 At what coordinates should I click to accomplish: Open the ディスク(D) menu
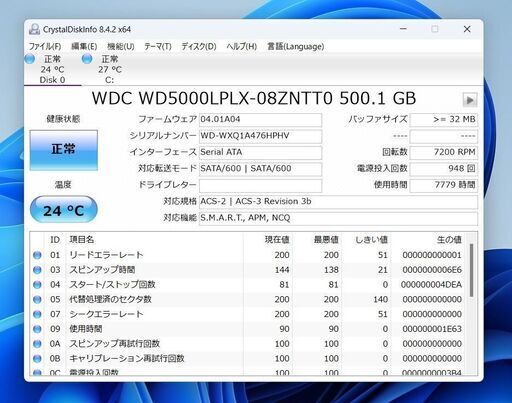coord(199,46)
